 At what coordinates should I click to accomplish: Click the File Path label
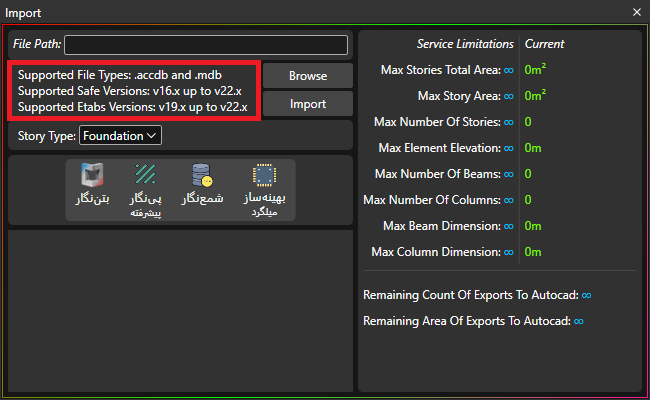[x=37, y=44]
